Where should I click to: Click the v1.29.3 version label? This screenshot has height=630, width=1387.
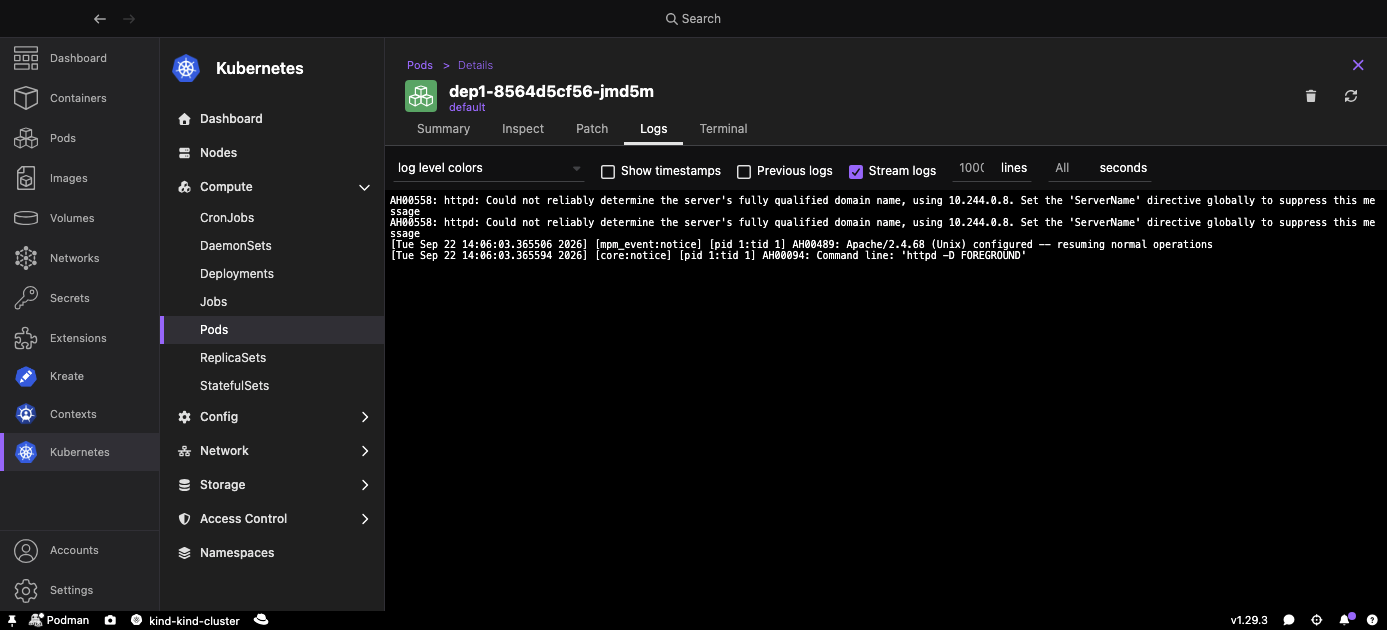point(1249,620)
